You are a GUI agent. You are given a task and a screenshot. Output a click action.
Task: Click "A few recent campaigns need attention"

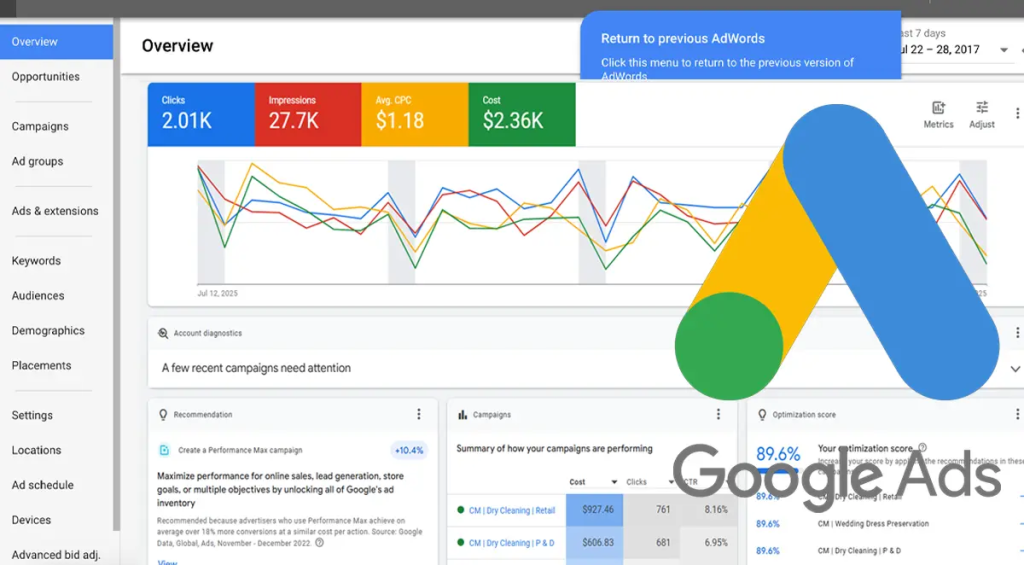click(x=256, y=368)
